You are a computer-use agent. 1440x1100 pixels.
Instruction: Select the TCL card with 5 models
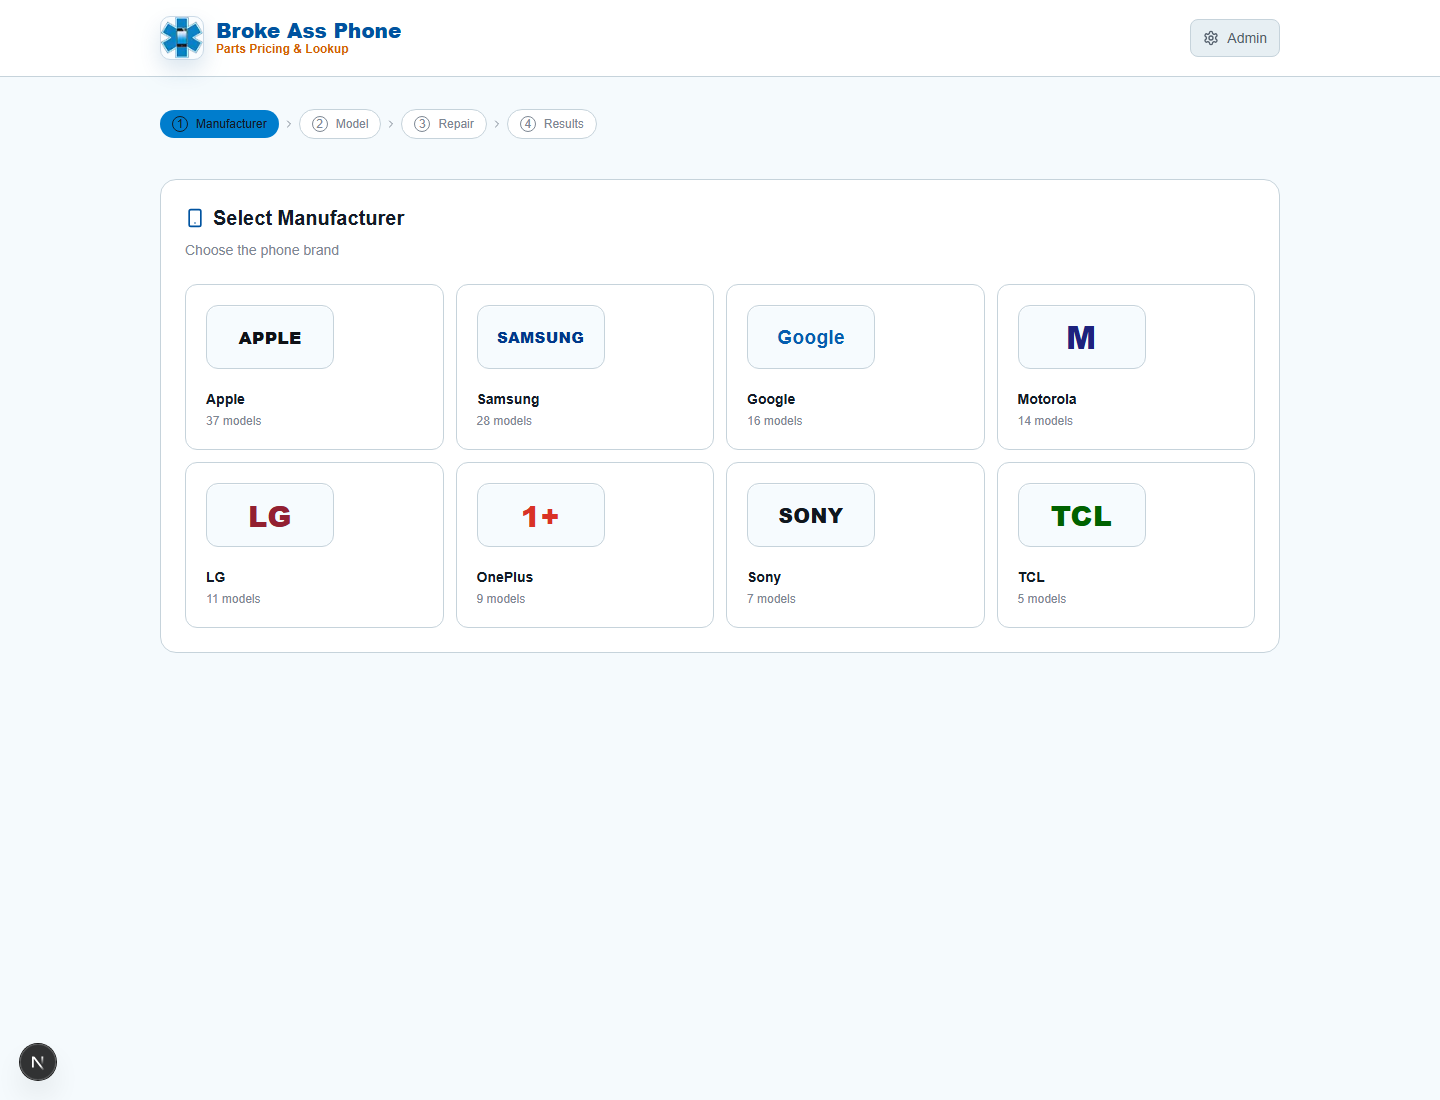1126,545
